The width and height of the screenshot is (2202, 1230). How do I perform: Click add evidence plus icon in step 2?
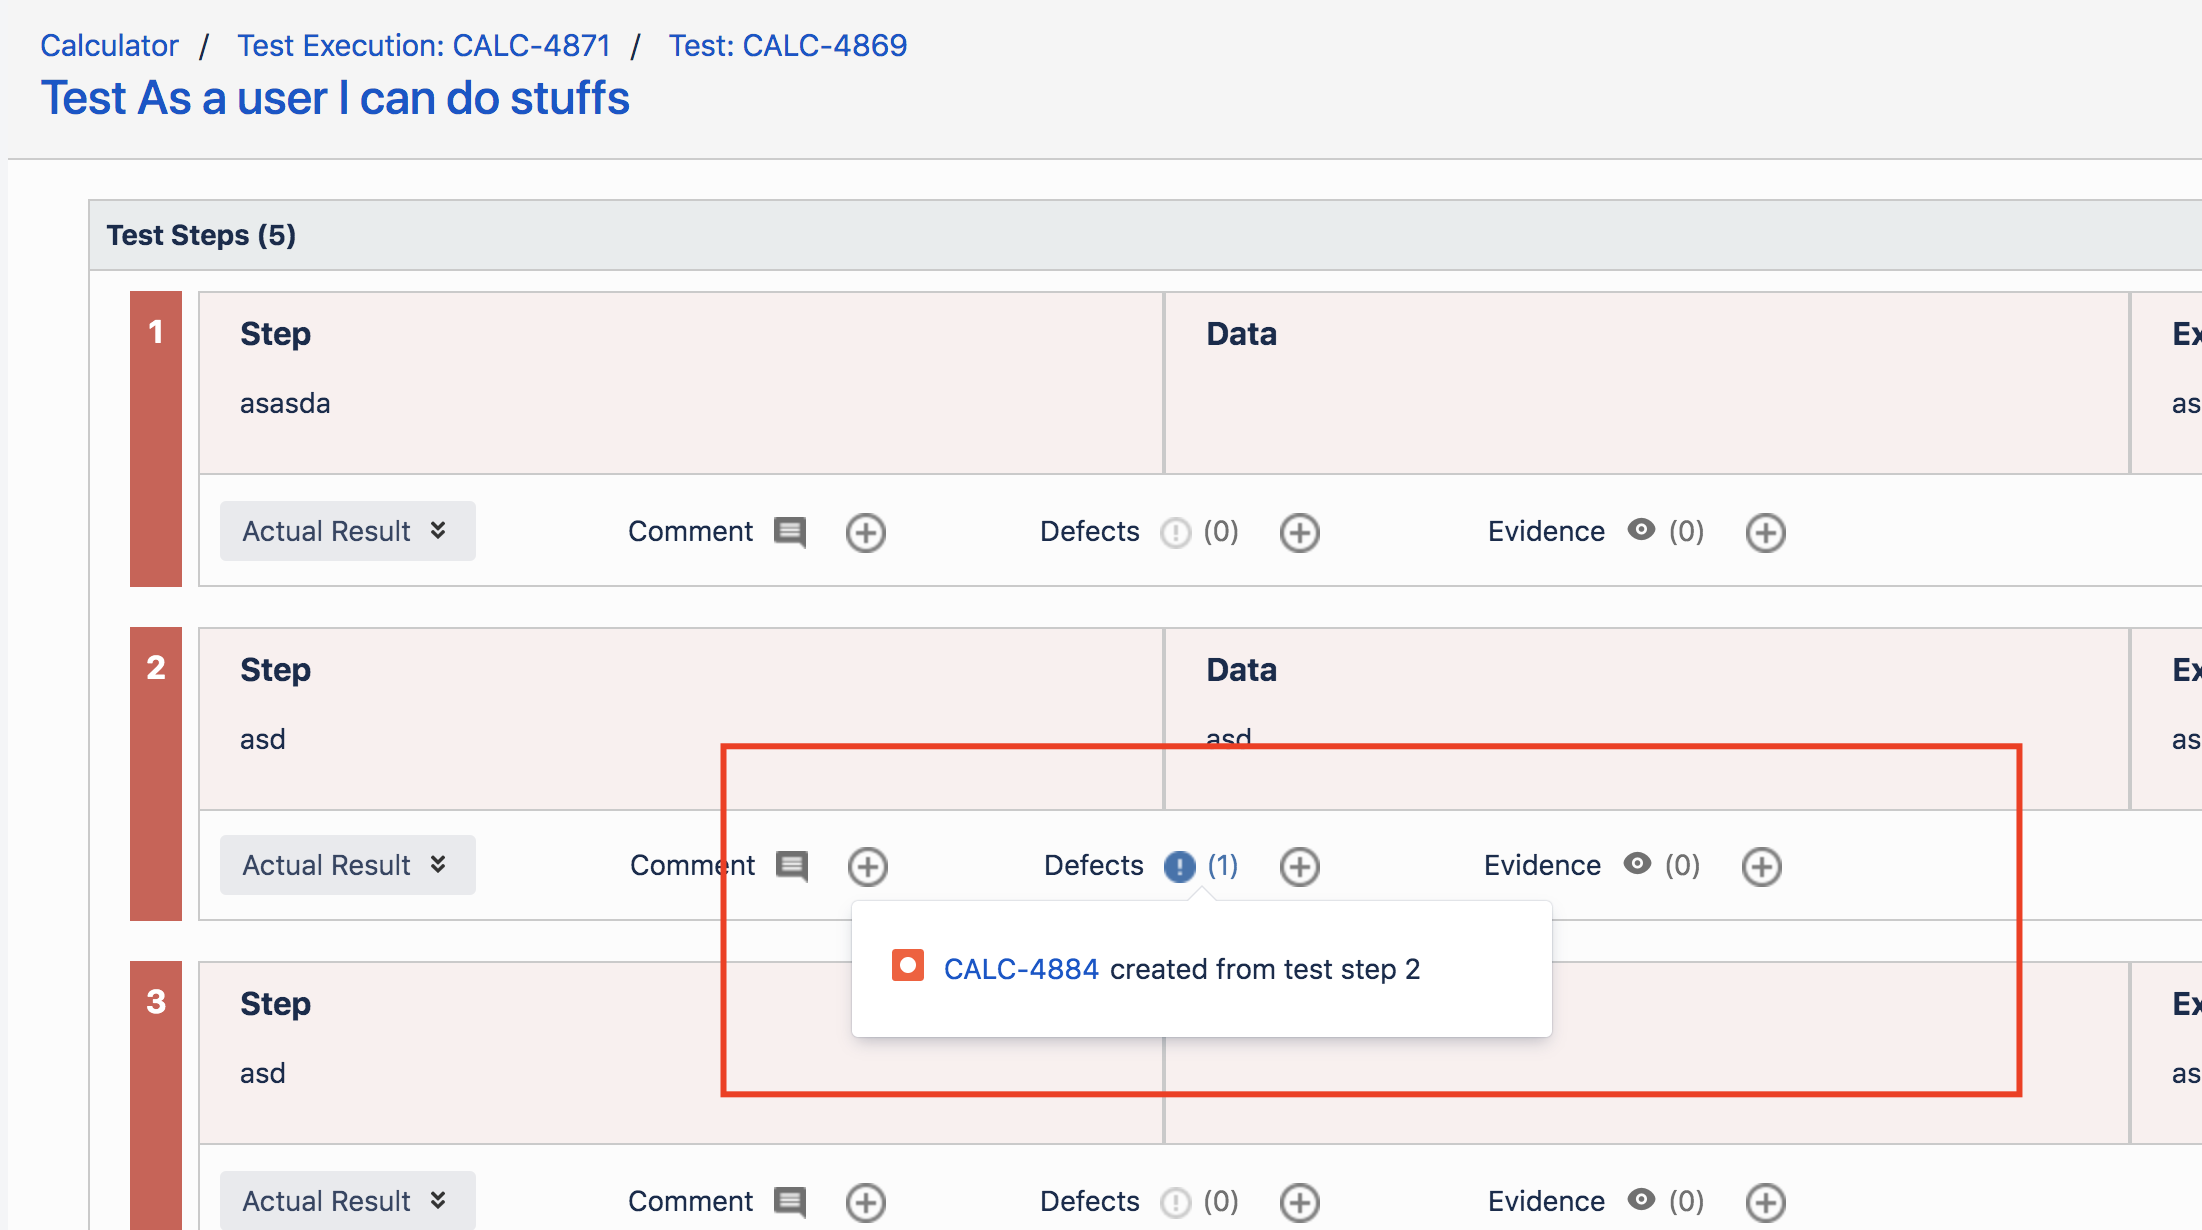pyautogui.click(x=1761, y=866)
